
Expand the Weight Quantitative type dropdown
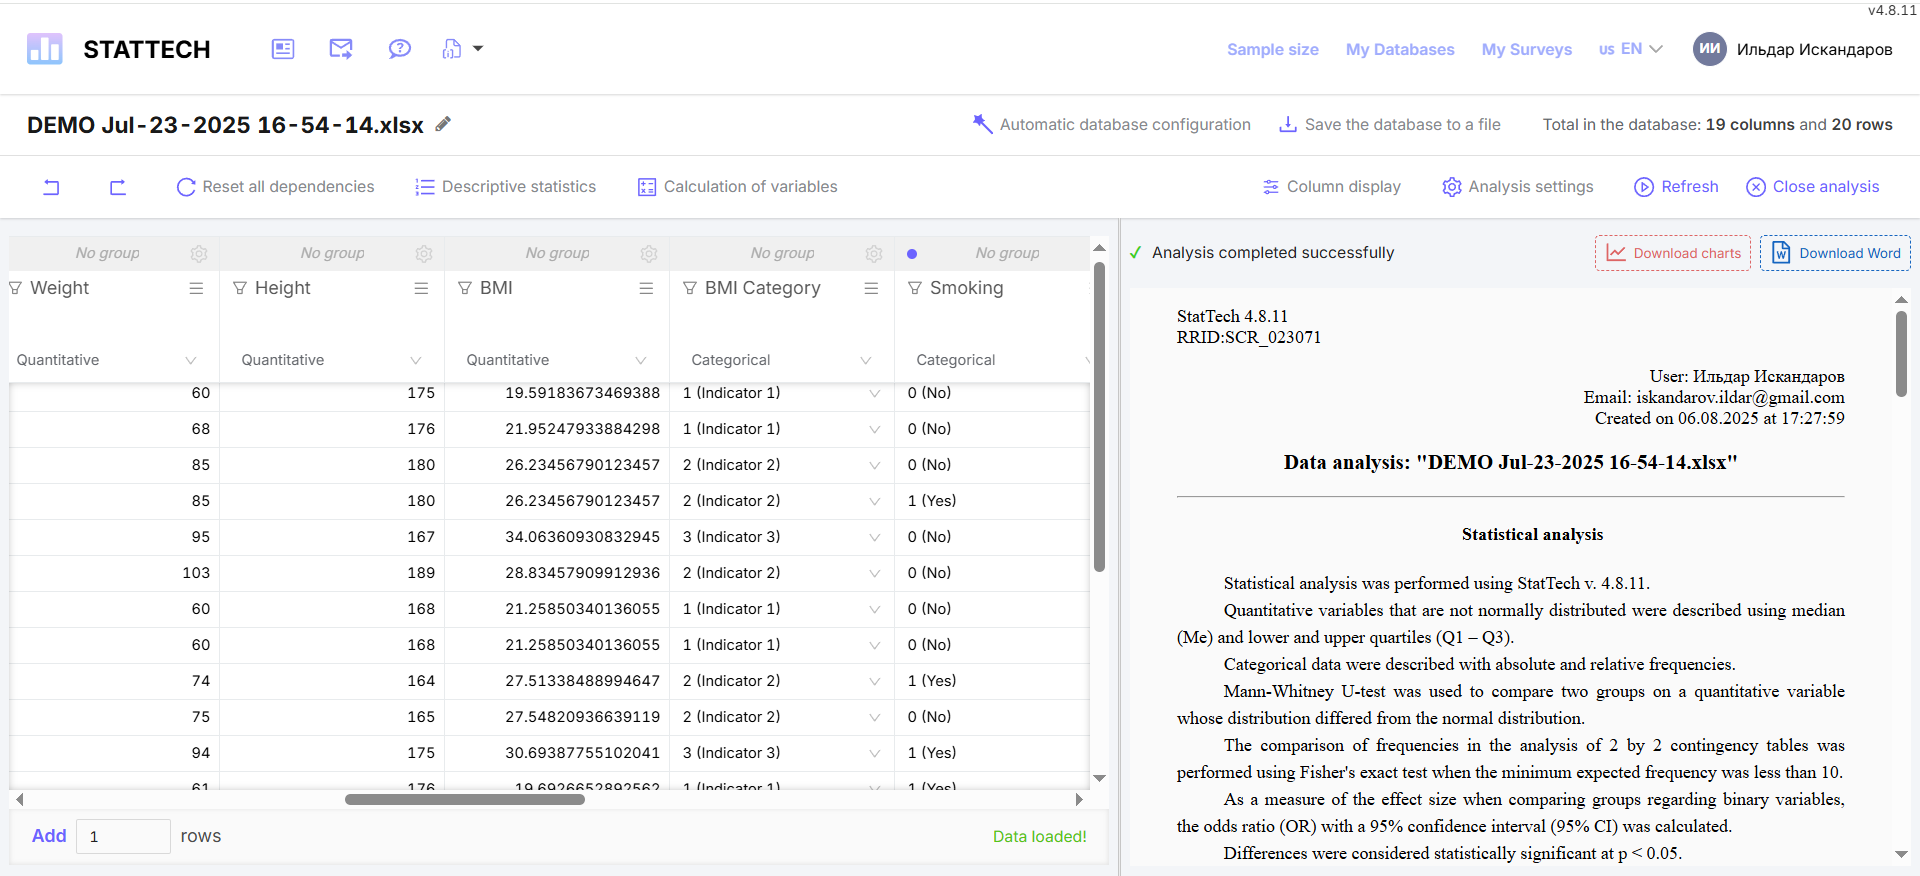point(191,360)
